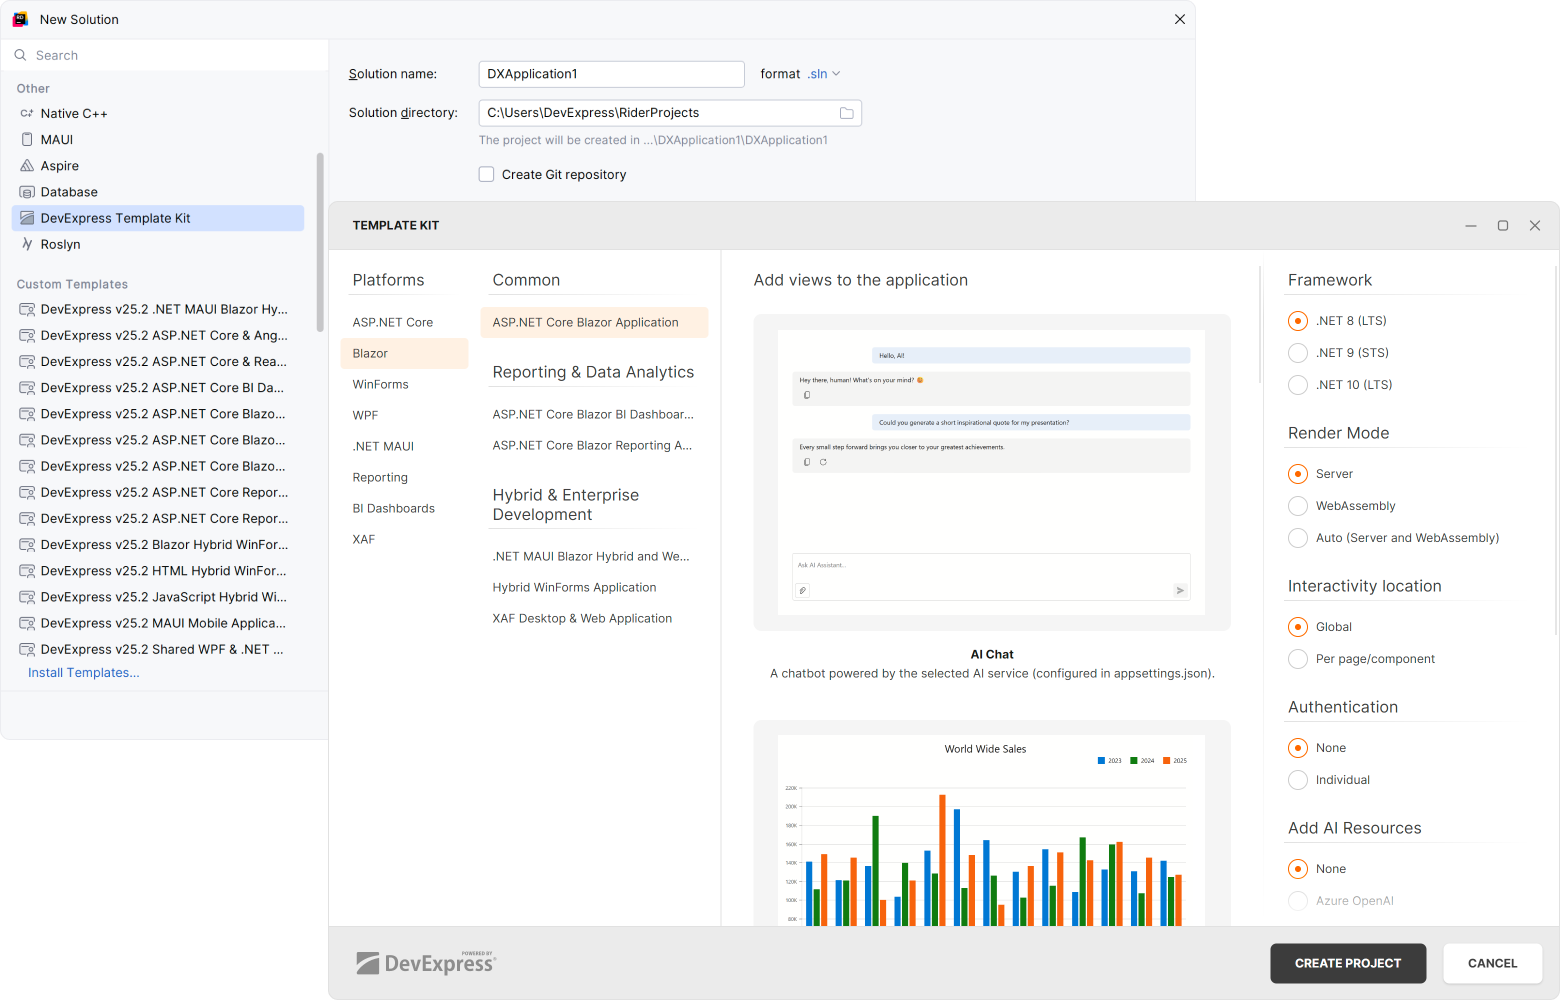
Task: Open the .sln format dropdown
Action: (x=823, y=73)
